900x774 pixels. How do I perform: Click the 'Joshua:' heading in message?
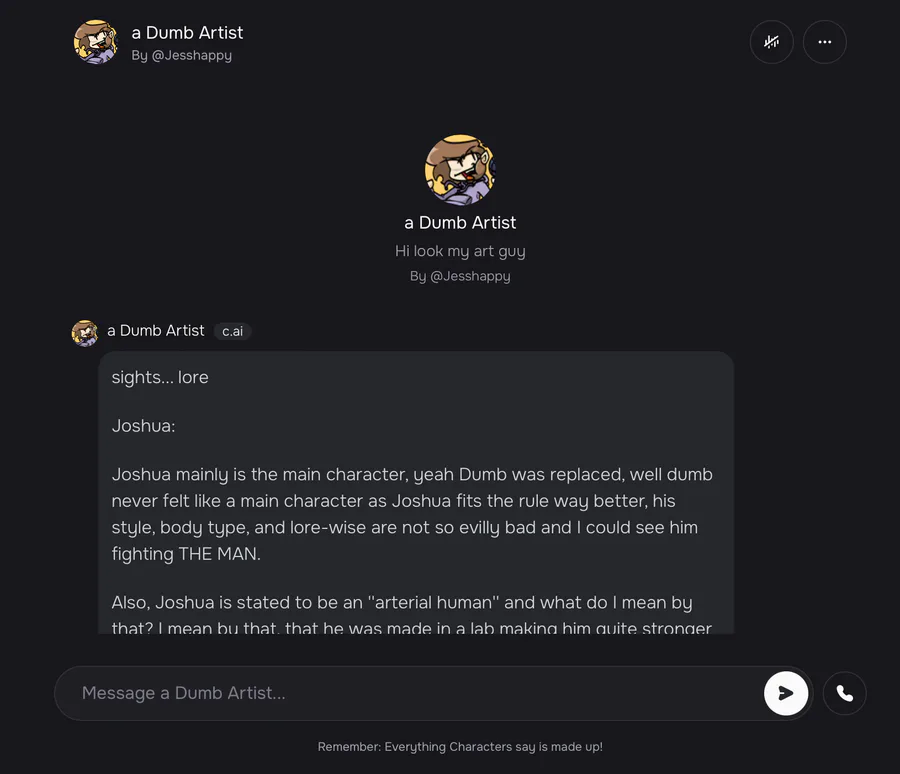(x=144, y=426)
